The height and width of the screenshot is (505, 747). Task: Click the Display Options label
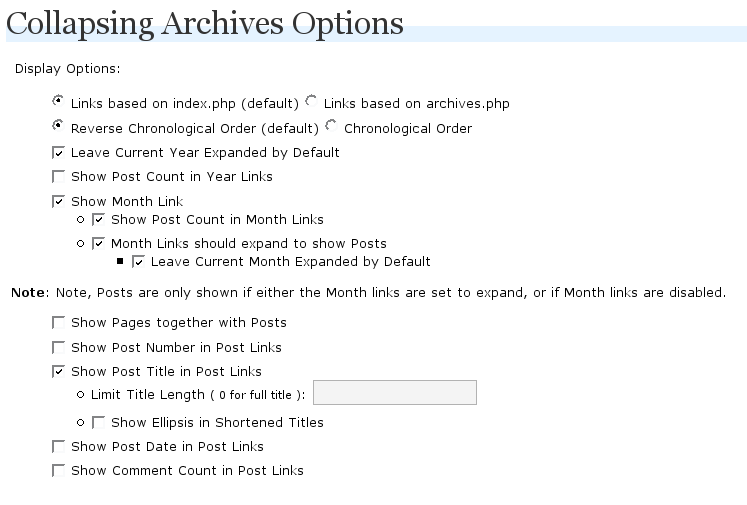[68, 69]
